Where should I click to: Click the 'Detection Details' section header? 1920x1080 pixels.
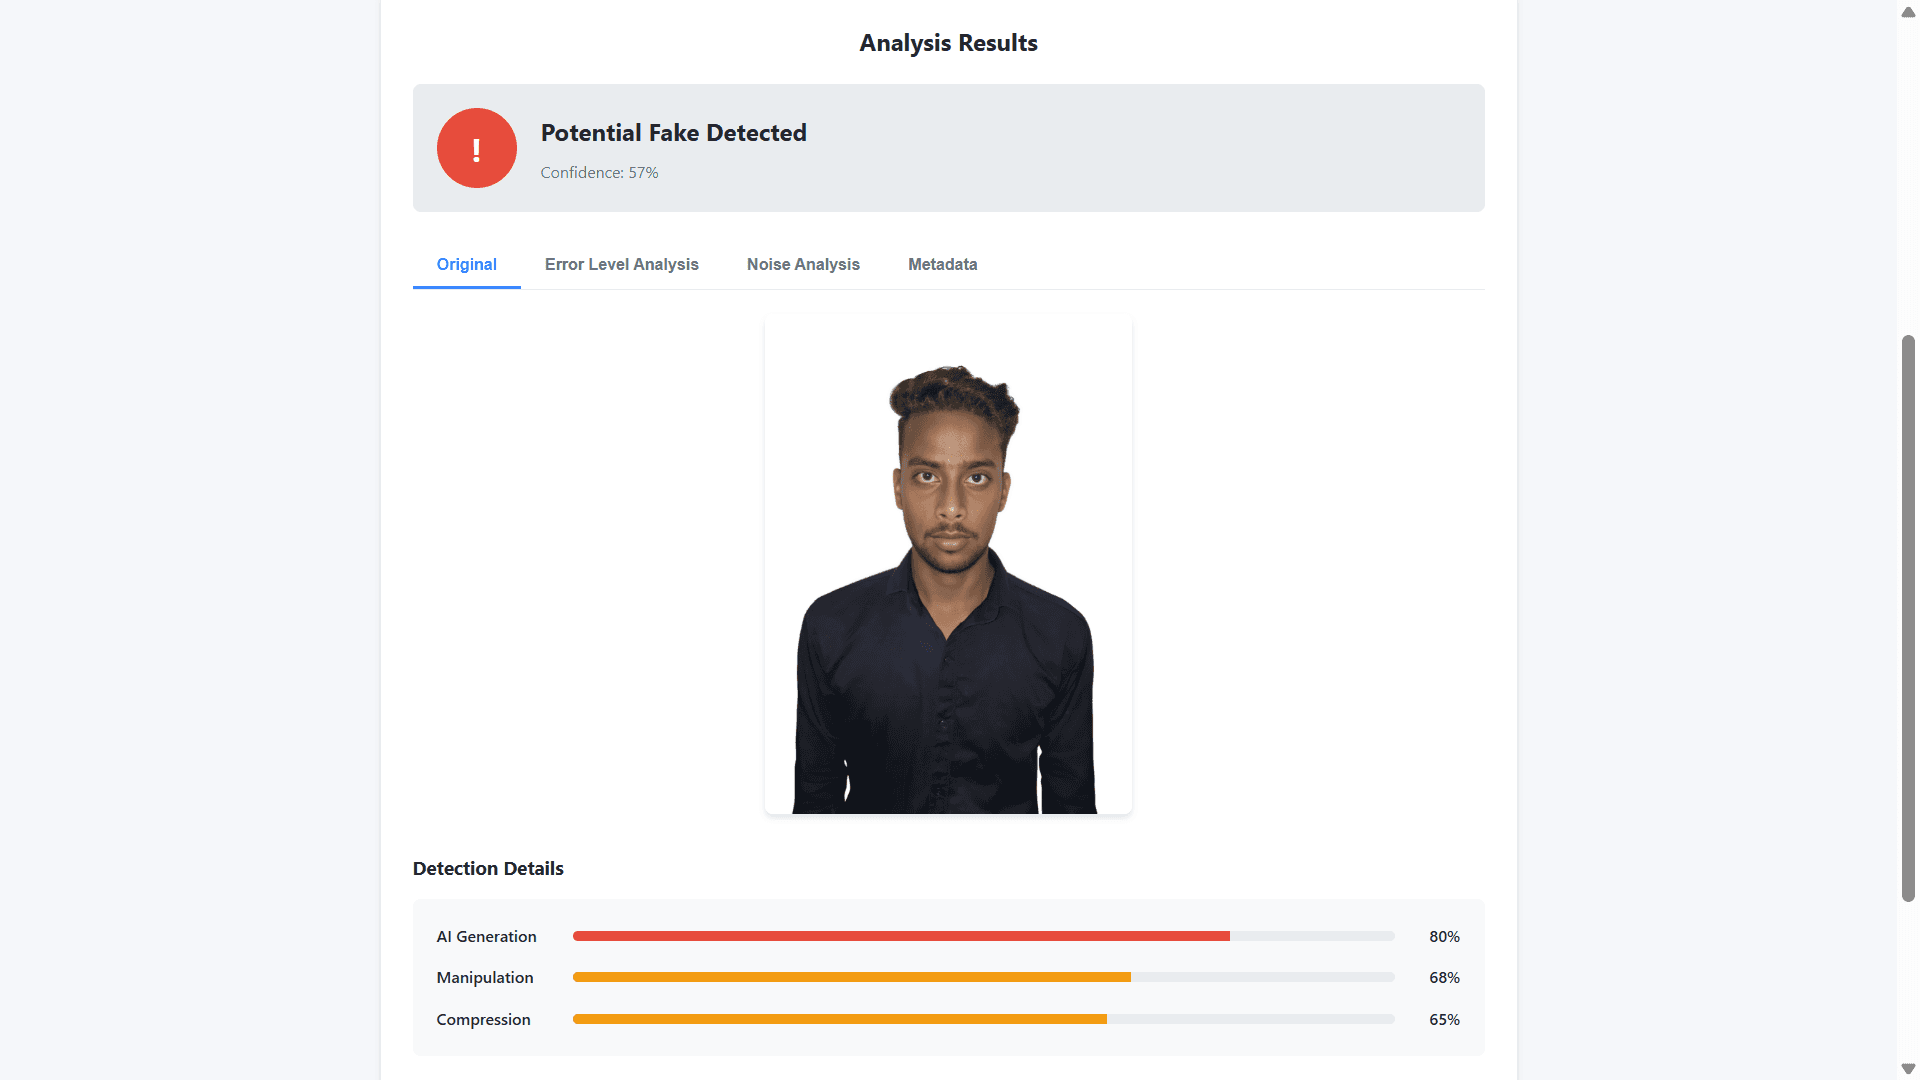(x=487, y=868)
